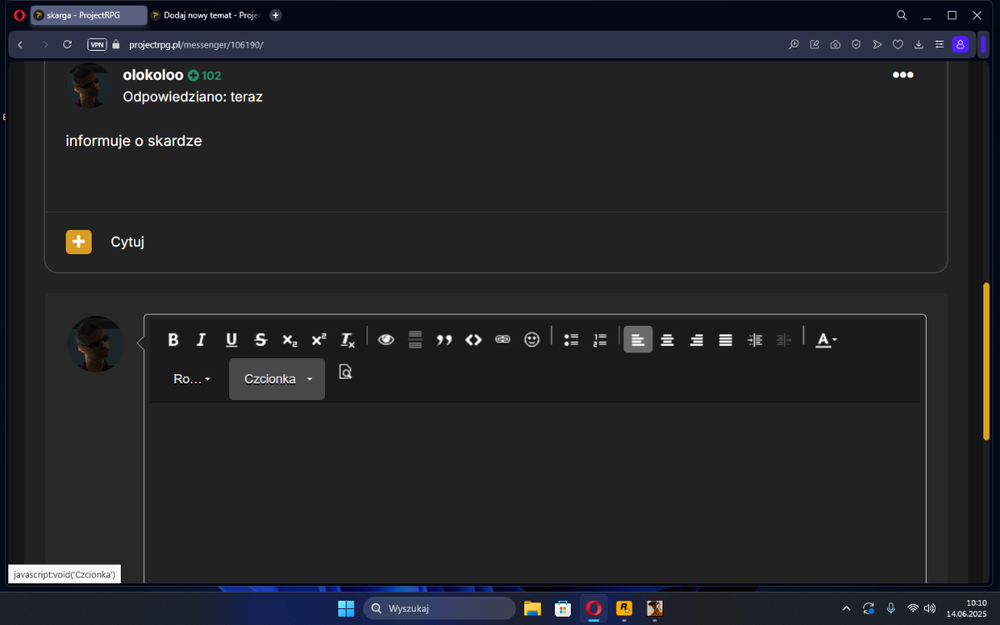Click the dimmed indent icon next to A

pos(784,340)
